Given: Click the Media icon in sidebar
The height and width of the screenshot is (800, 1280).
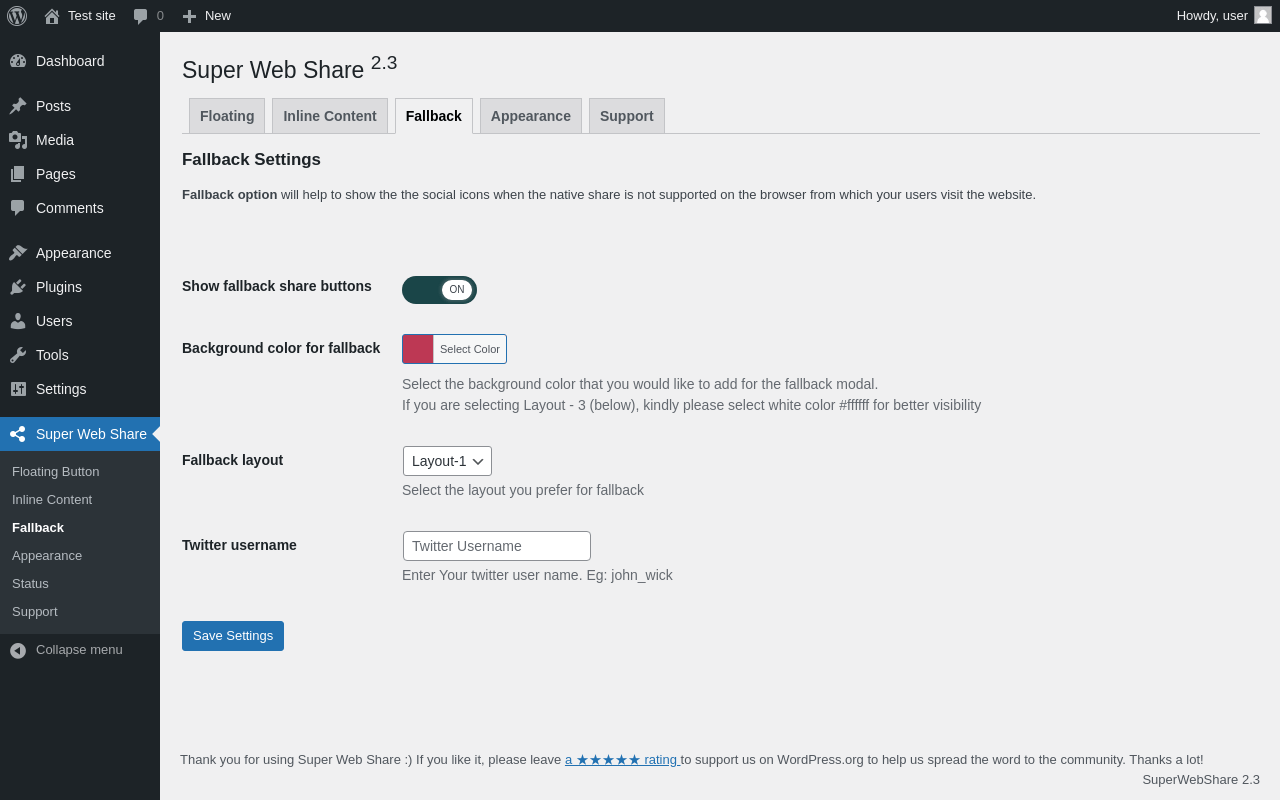Looking at the screenshot, I should coord(18,140).
